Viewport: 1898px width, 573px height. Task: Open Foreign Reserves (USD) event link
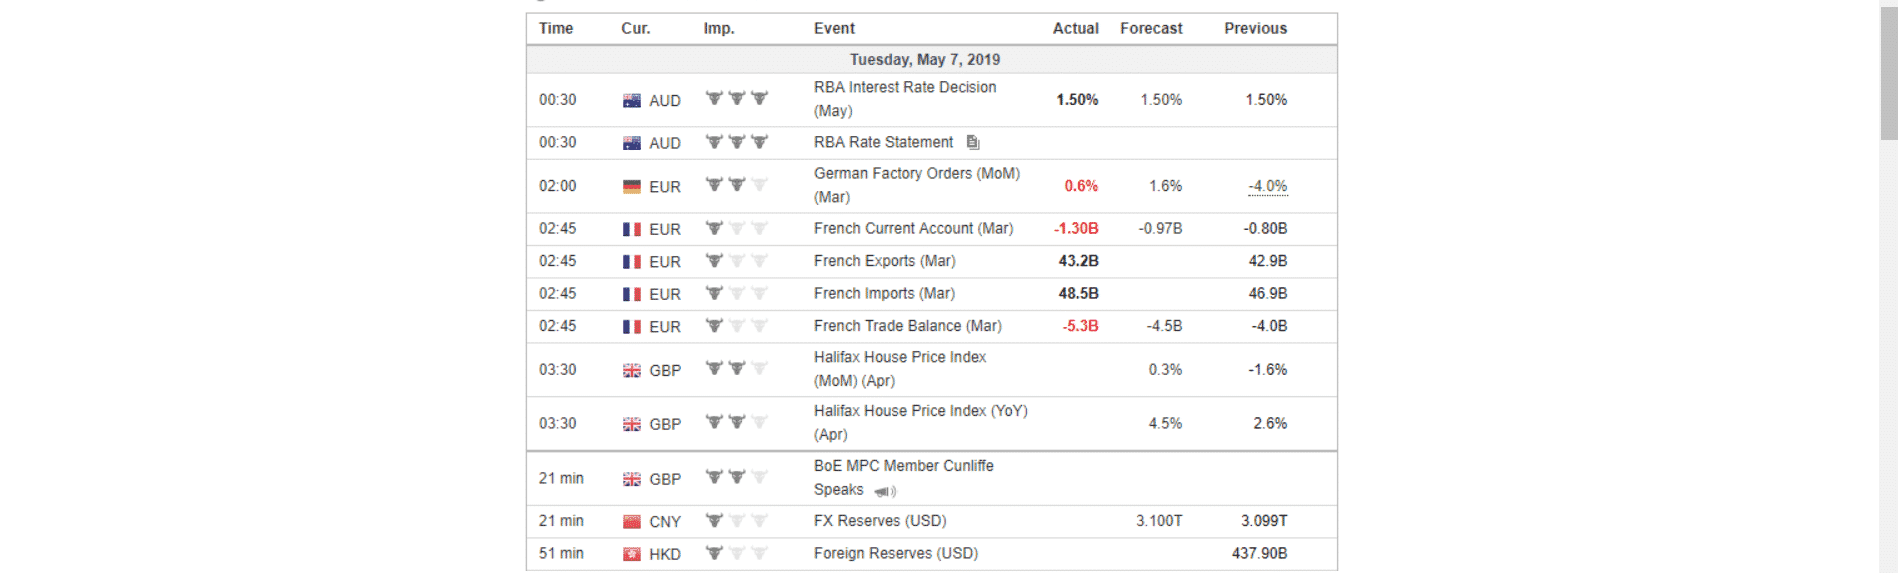pyautogui.click(x=896, y=553)
